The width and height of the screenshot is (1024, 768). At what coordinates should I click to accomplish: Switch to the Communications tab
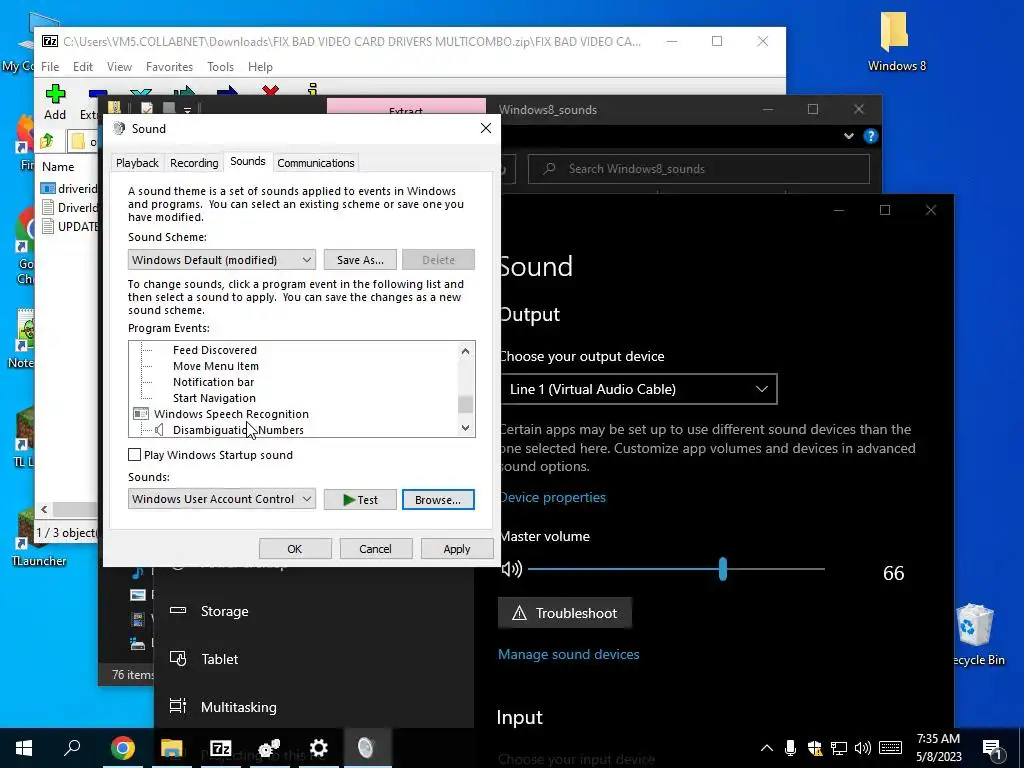(315, 163)
